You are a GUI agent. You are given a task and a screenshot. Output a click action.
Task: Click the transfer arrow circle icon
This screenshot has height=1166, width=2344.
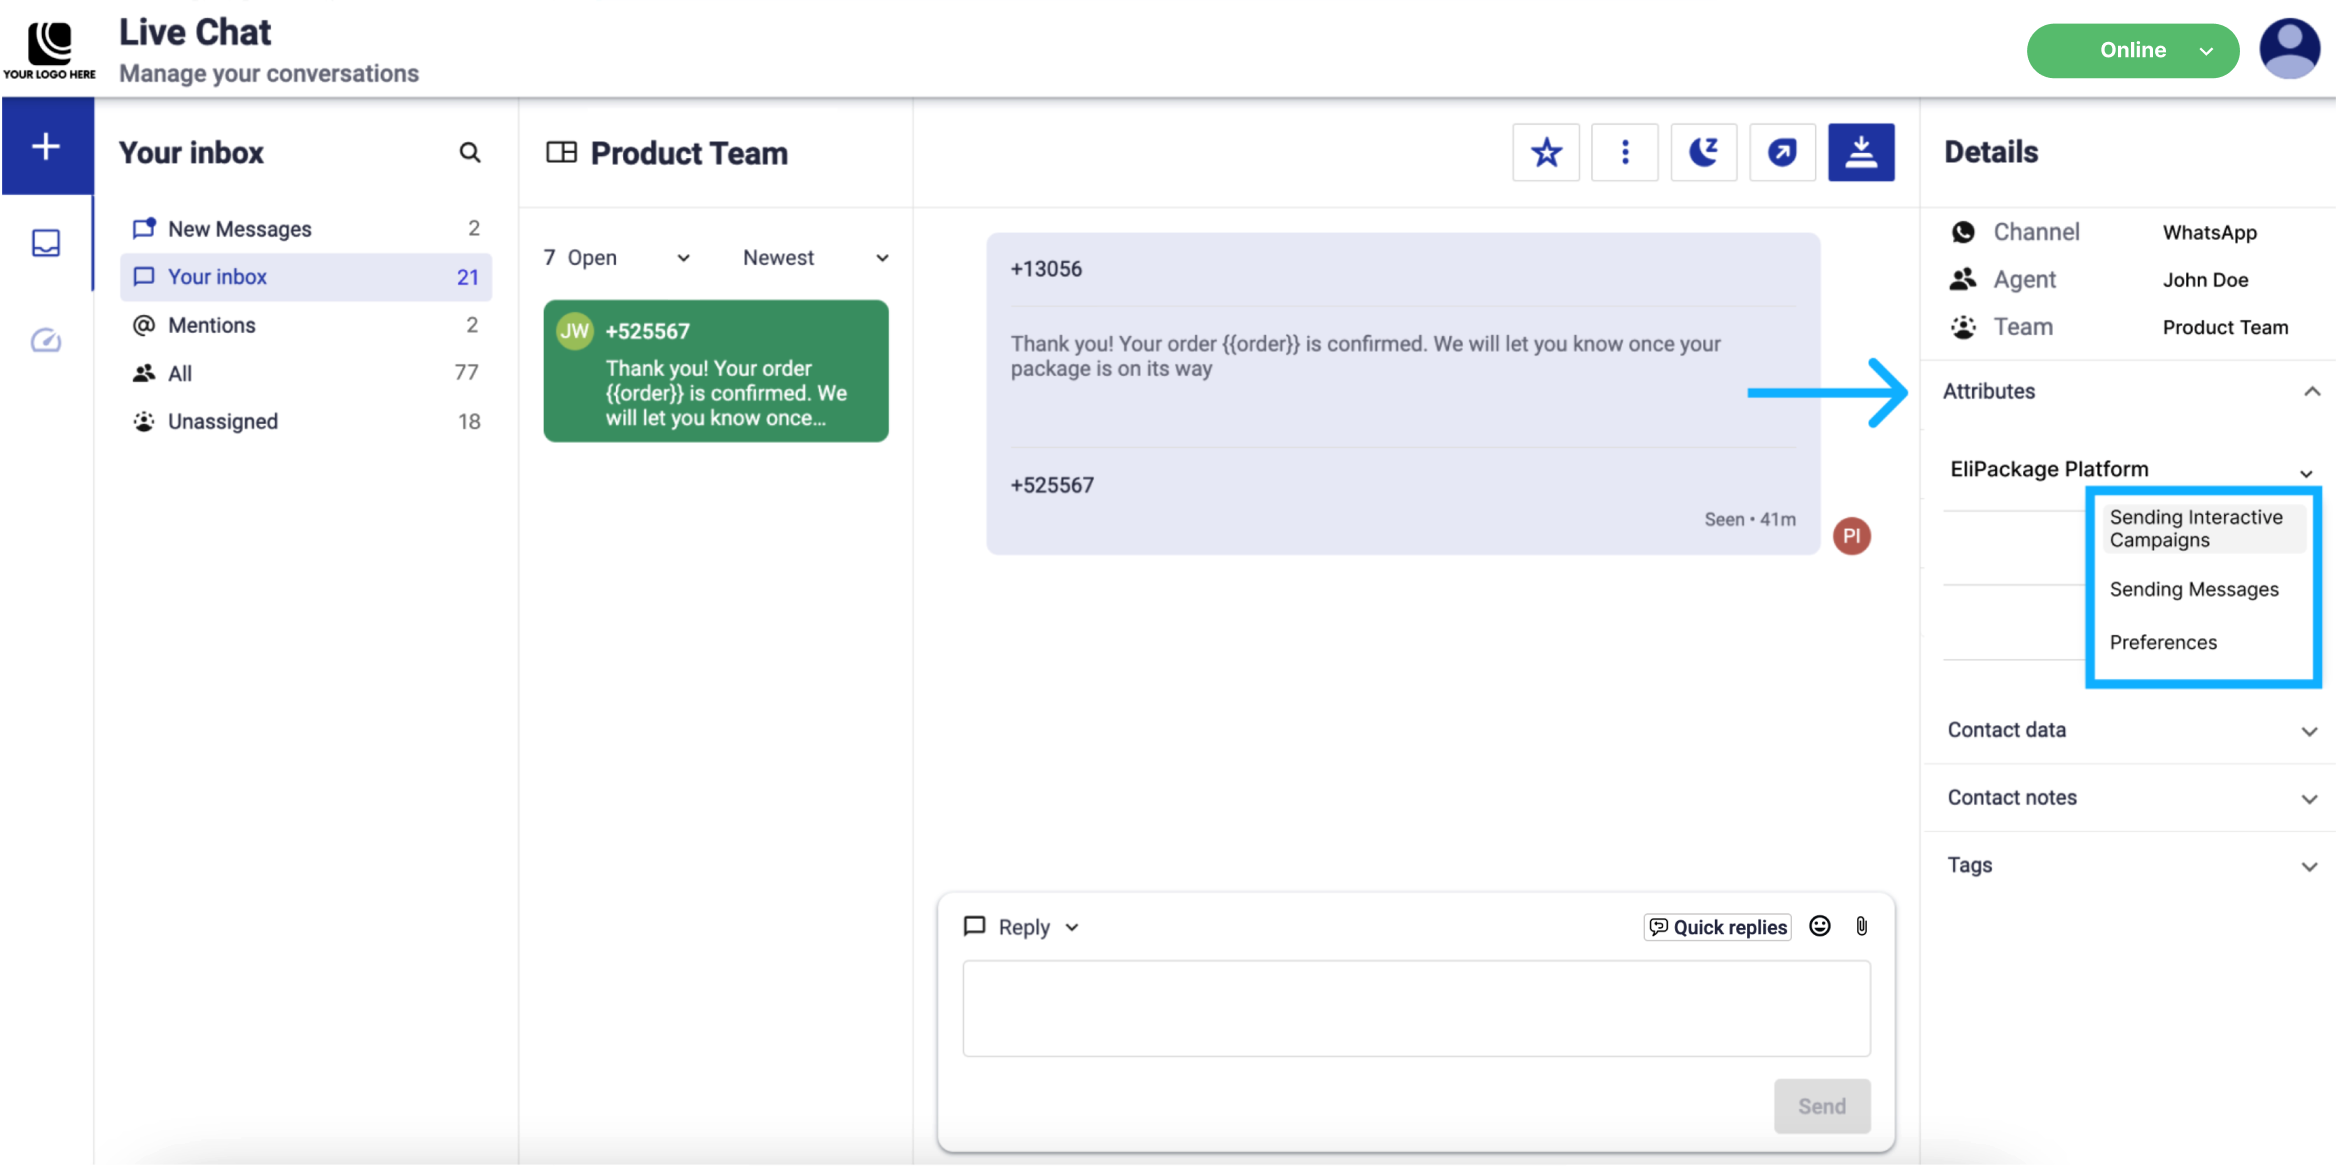[x=1782, y=152]
